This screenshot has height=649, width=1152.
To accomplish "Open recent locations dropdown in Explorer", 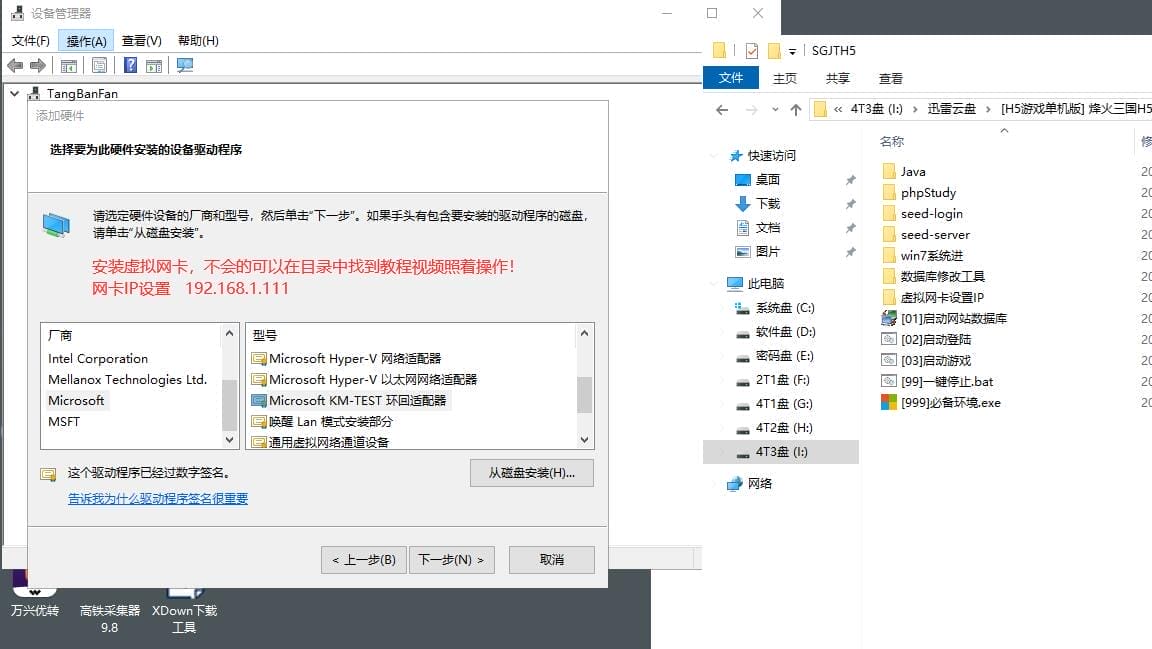I will 775,110.
